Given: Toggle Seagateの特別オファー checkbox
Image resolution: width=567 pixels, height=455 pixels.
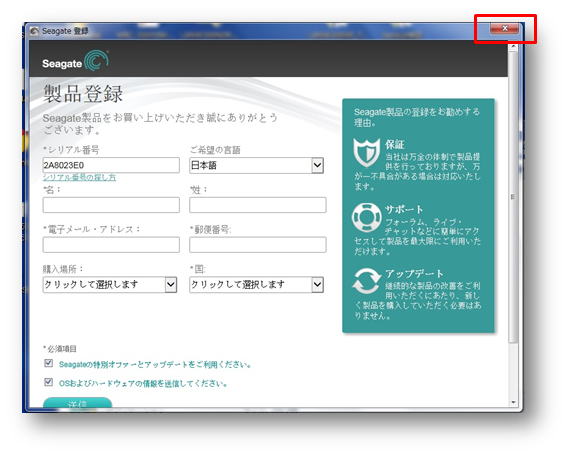Looking at the screenshot, I should (48, 363).
